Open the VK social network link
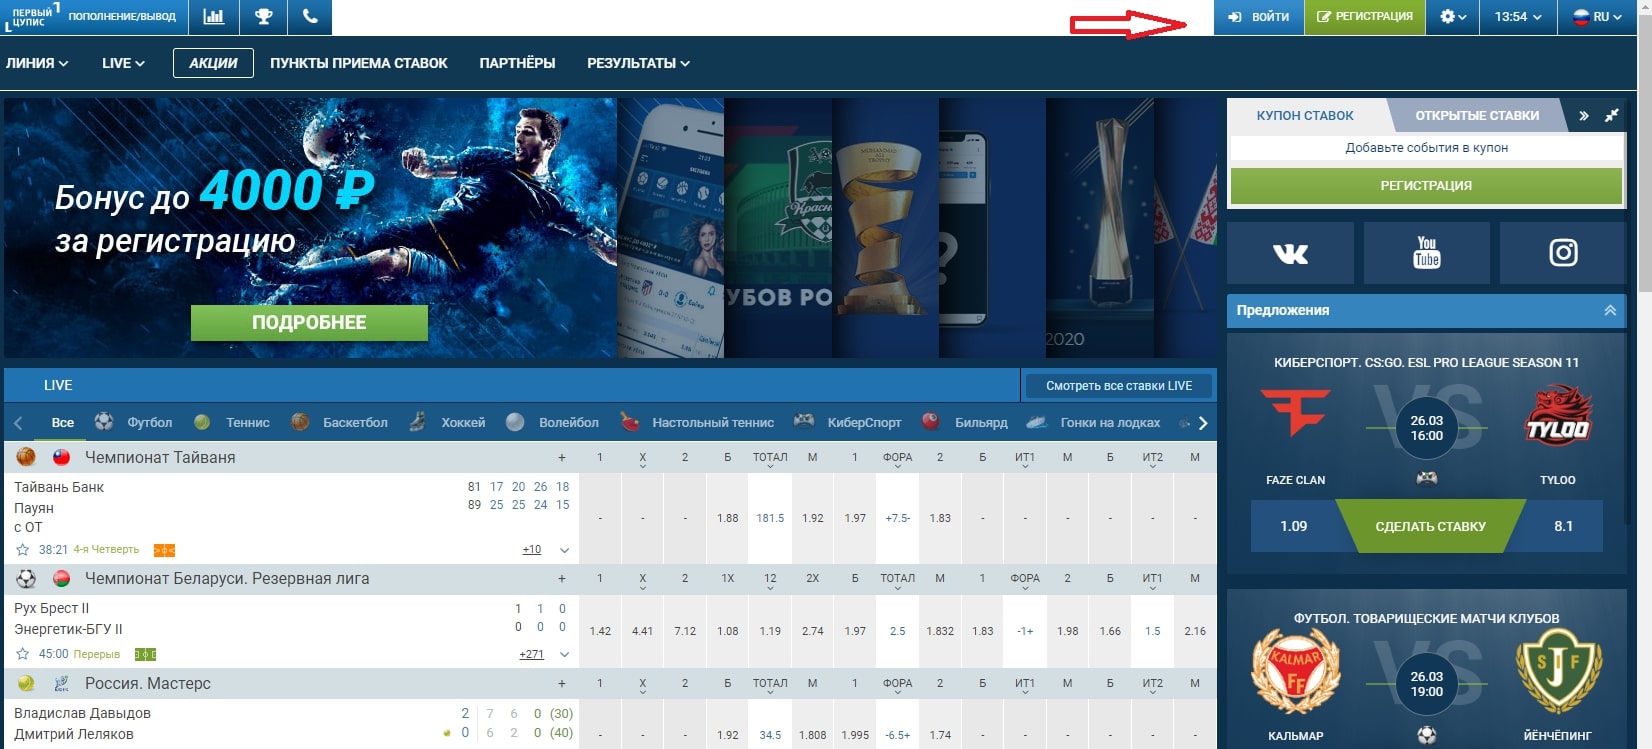Screen dimensions: 1652x749 pos(1290,253)
